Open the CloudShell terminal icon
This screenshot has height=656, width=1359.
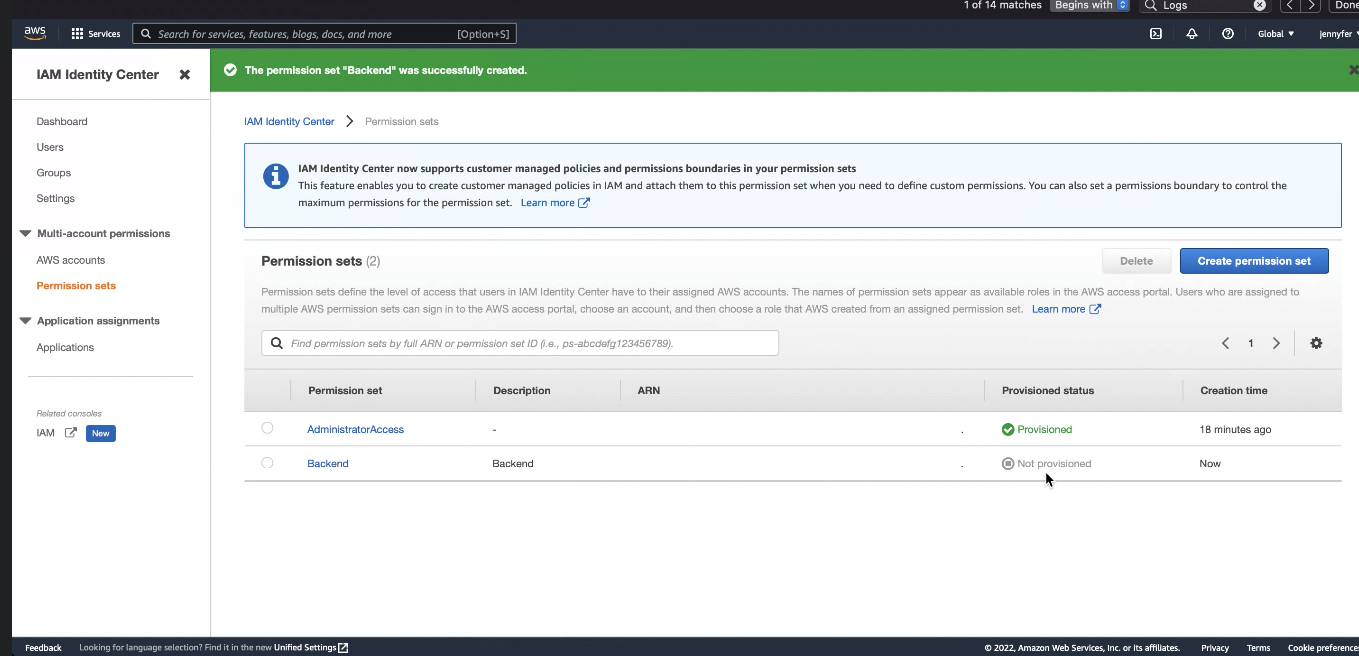point(1156,34)
